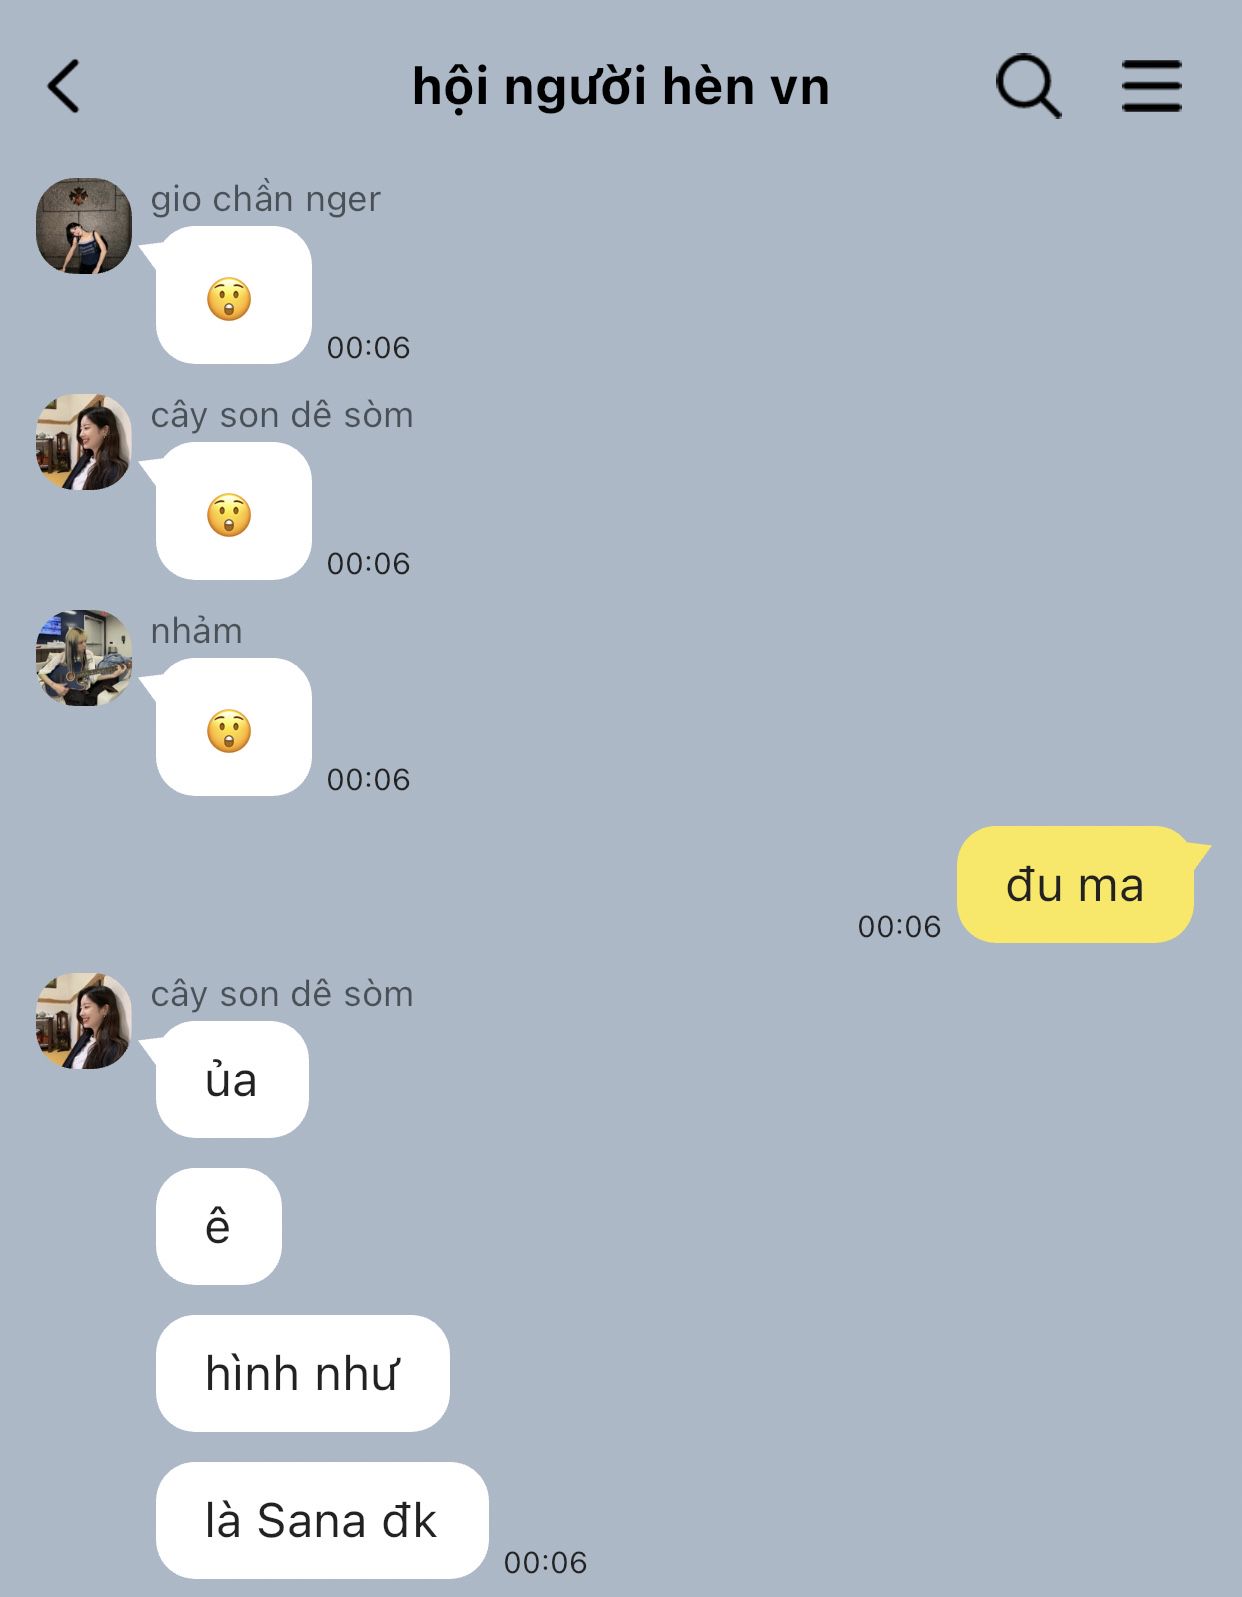1242x1597 pixels.
Task: Open the "hội người hèn vn" title
Action: tap(621, 87)
